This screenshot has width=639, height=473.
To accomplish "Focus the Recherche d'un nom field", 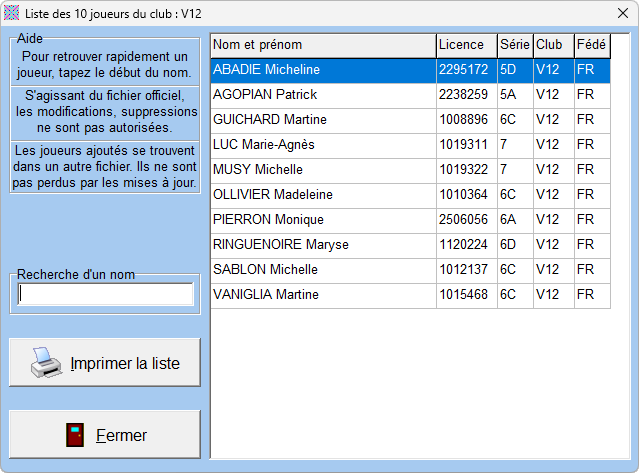I will point(106,294).
